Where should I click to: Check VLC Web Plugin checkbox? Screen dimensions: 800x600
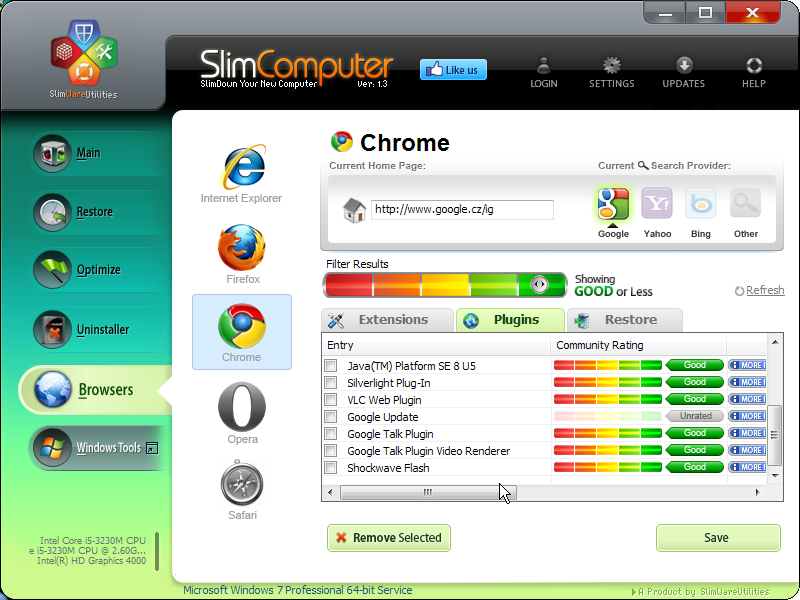tap(331, 399)
